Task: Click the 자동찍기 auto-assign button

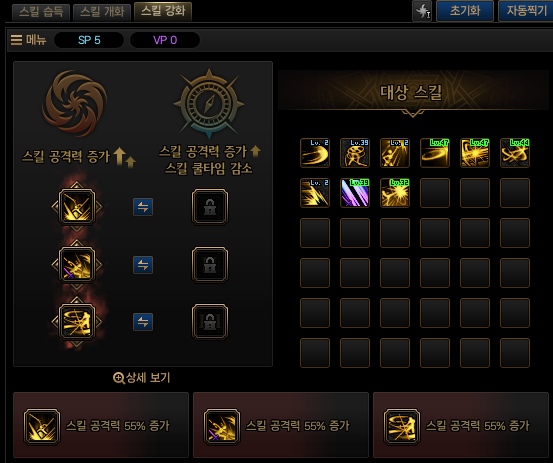Action: [x=526, y=11]
